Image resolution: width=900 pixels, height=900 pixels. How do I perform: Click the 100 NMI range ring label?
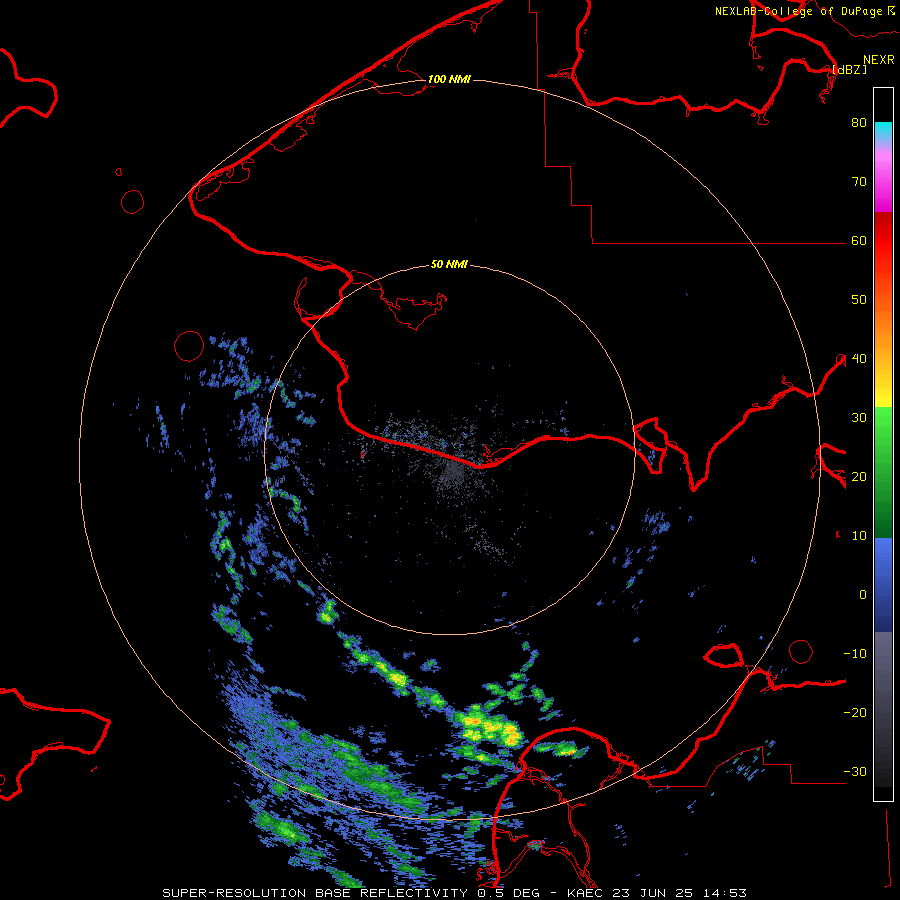[449, 79]
